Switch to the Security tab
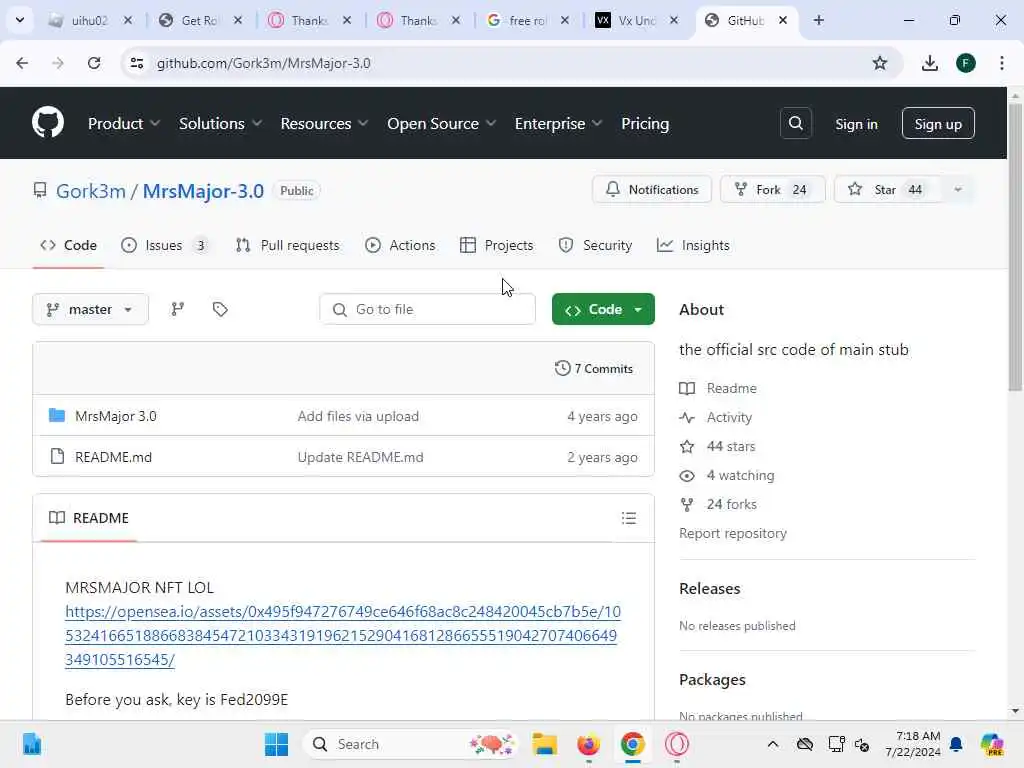 (x=595, y=245)
